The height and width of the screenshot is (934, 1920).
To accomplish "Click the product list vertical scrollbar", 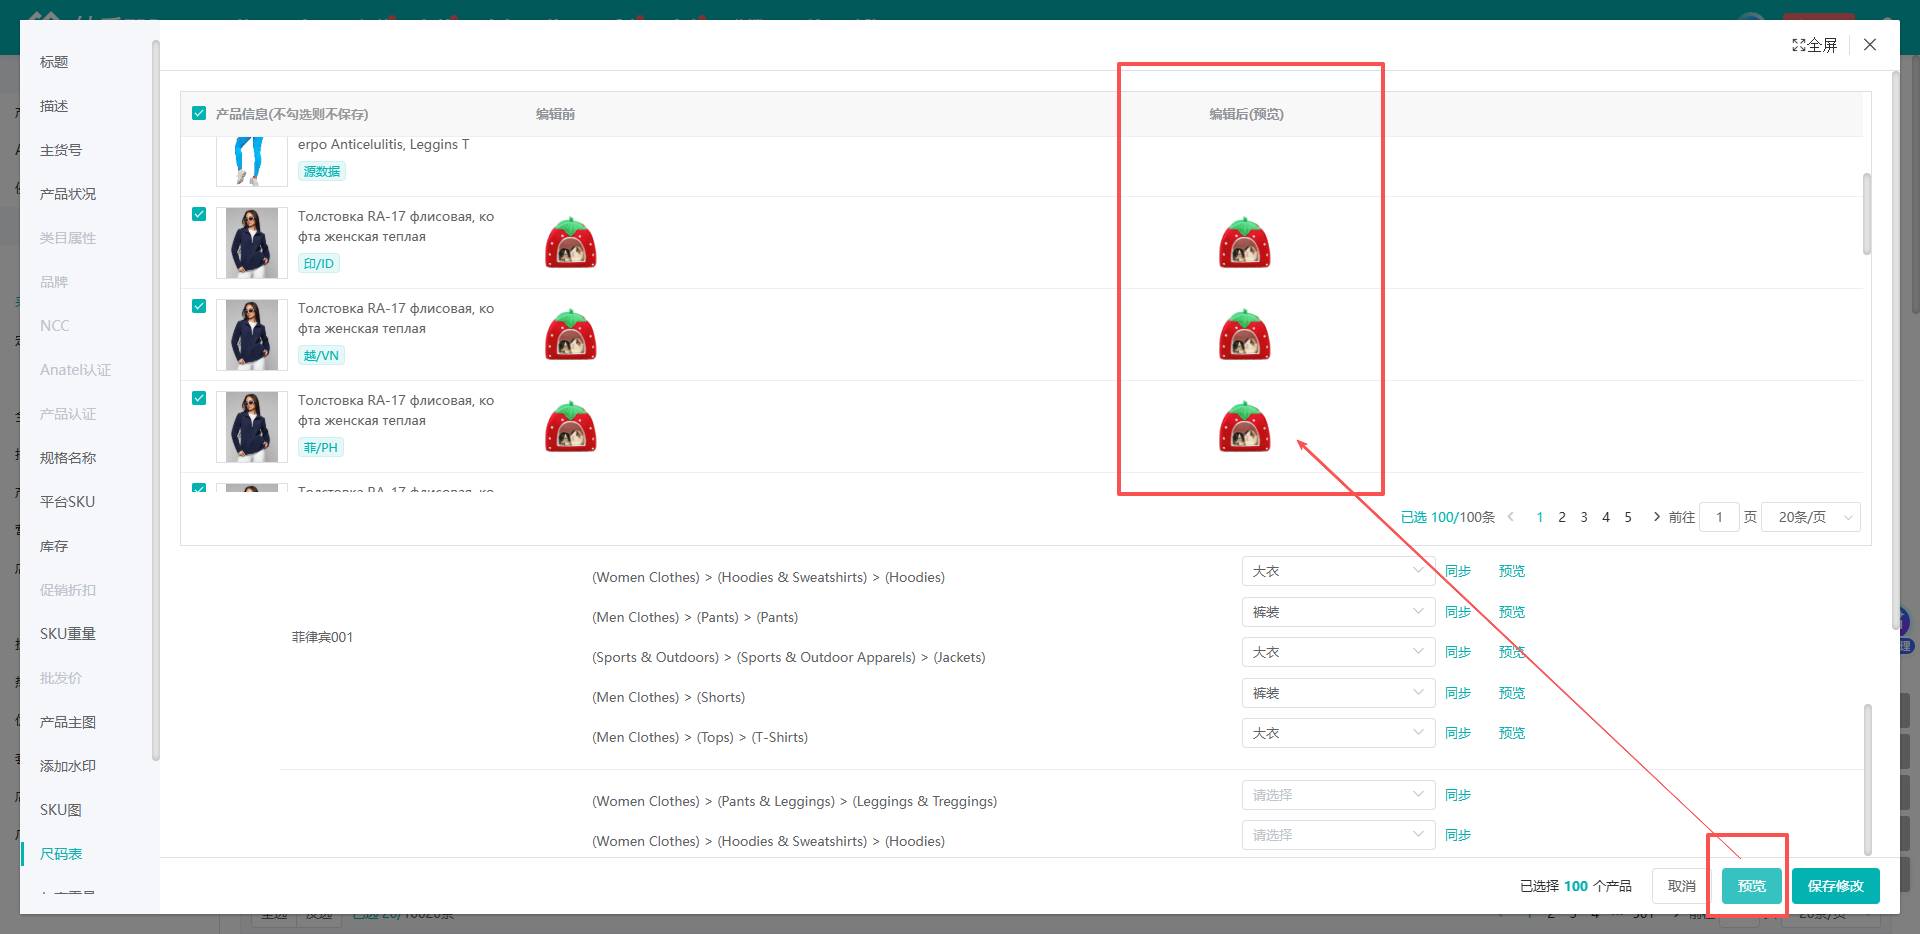I will (x=1866, y=214).
